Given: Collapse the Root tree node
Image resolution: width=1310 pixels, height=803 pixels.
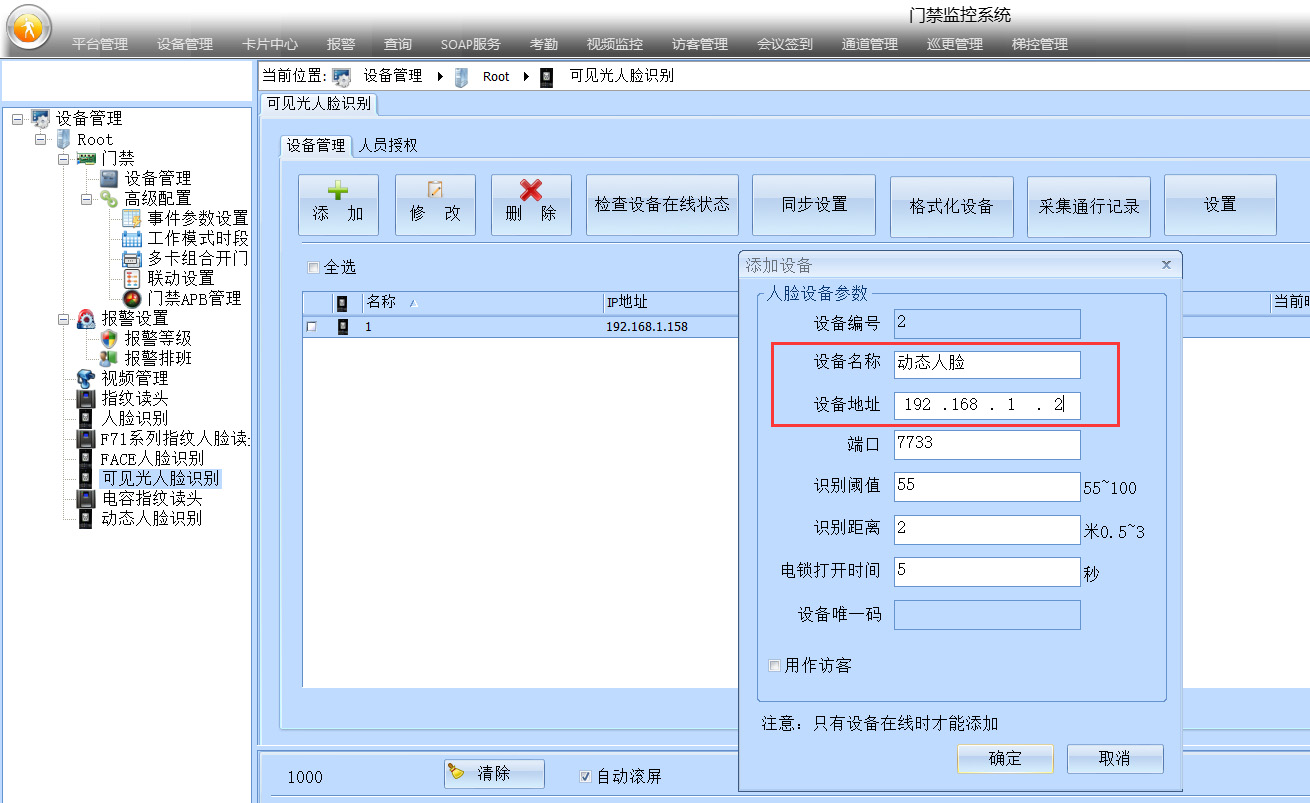Looking at the screenshot, I should point(40,139).
